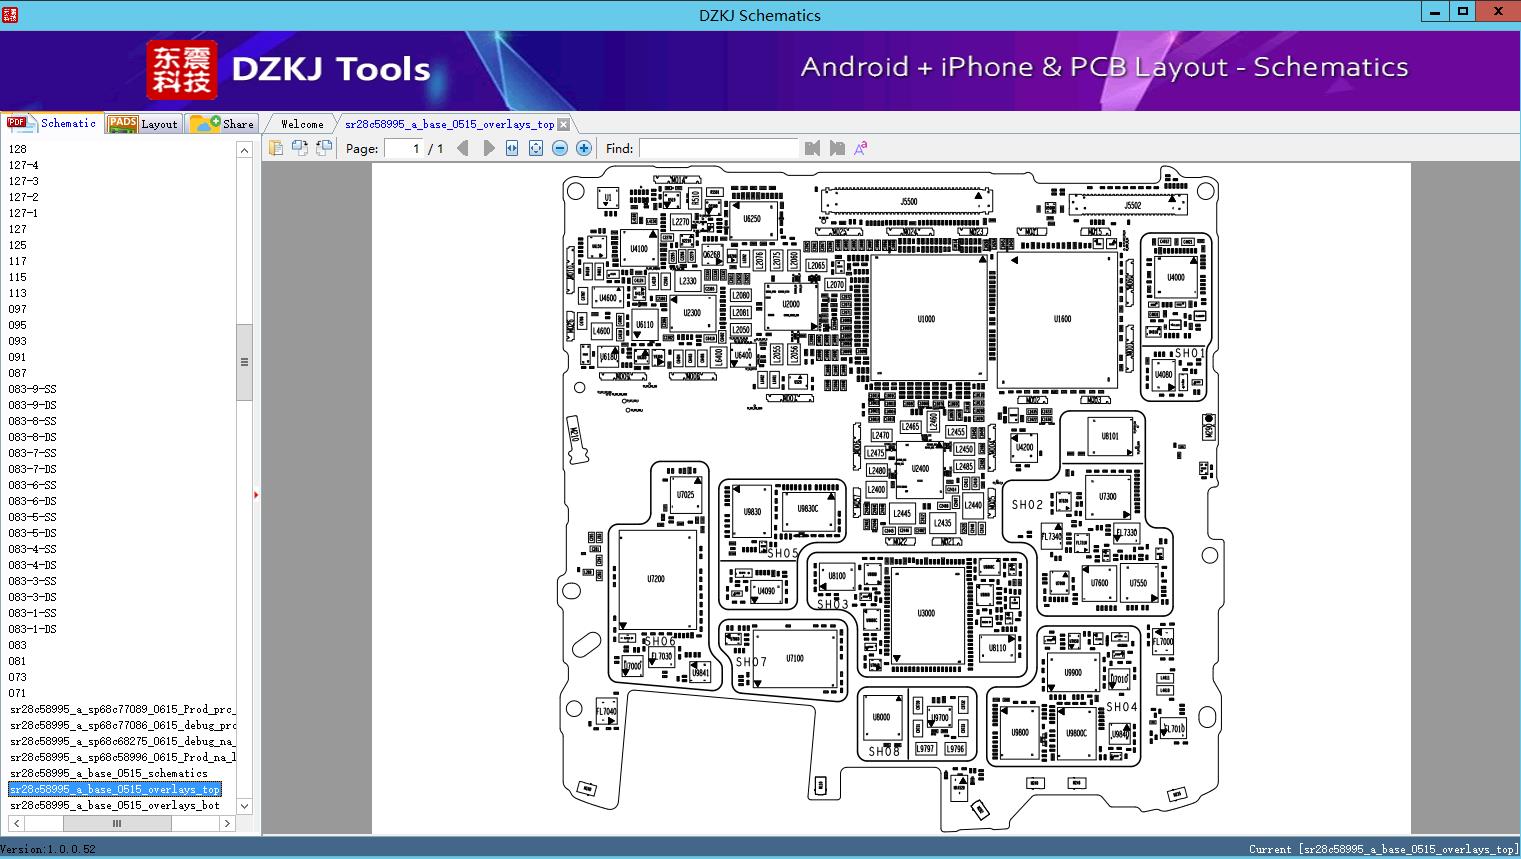Open the Share tab

(223, 124)
